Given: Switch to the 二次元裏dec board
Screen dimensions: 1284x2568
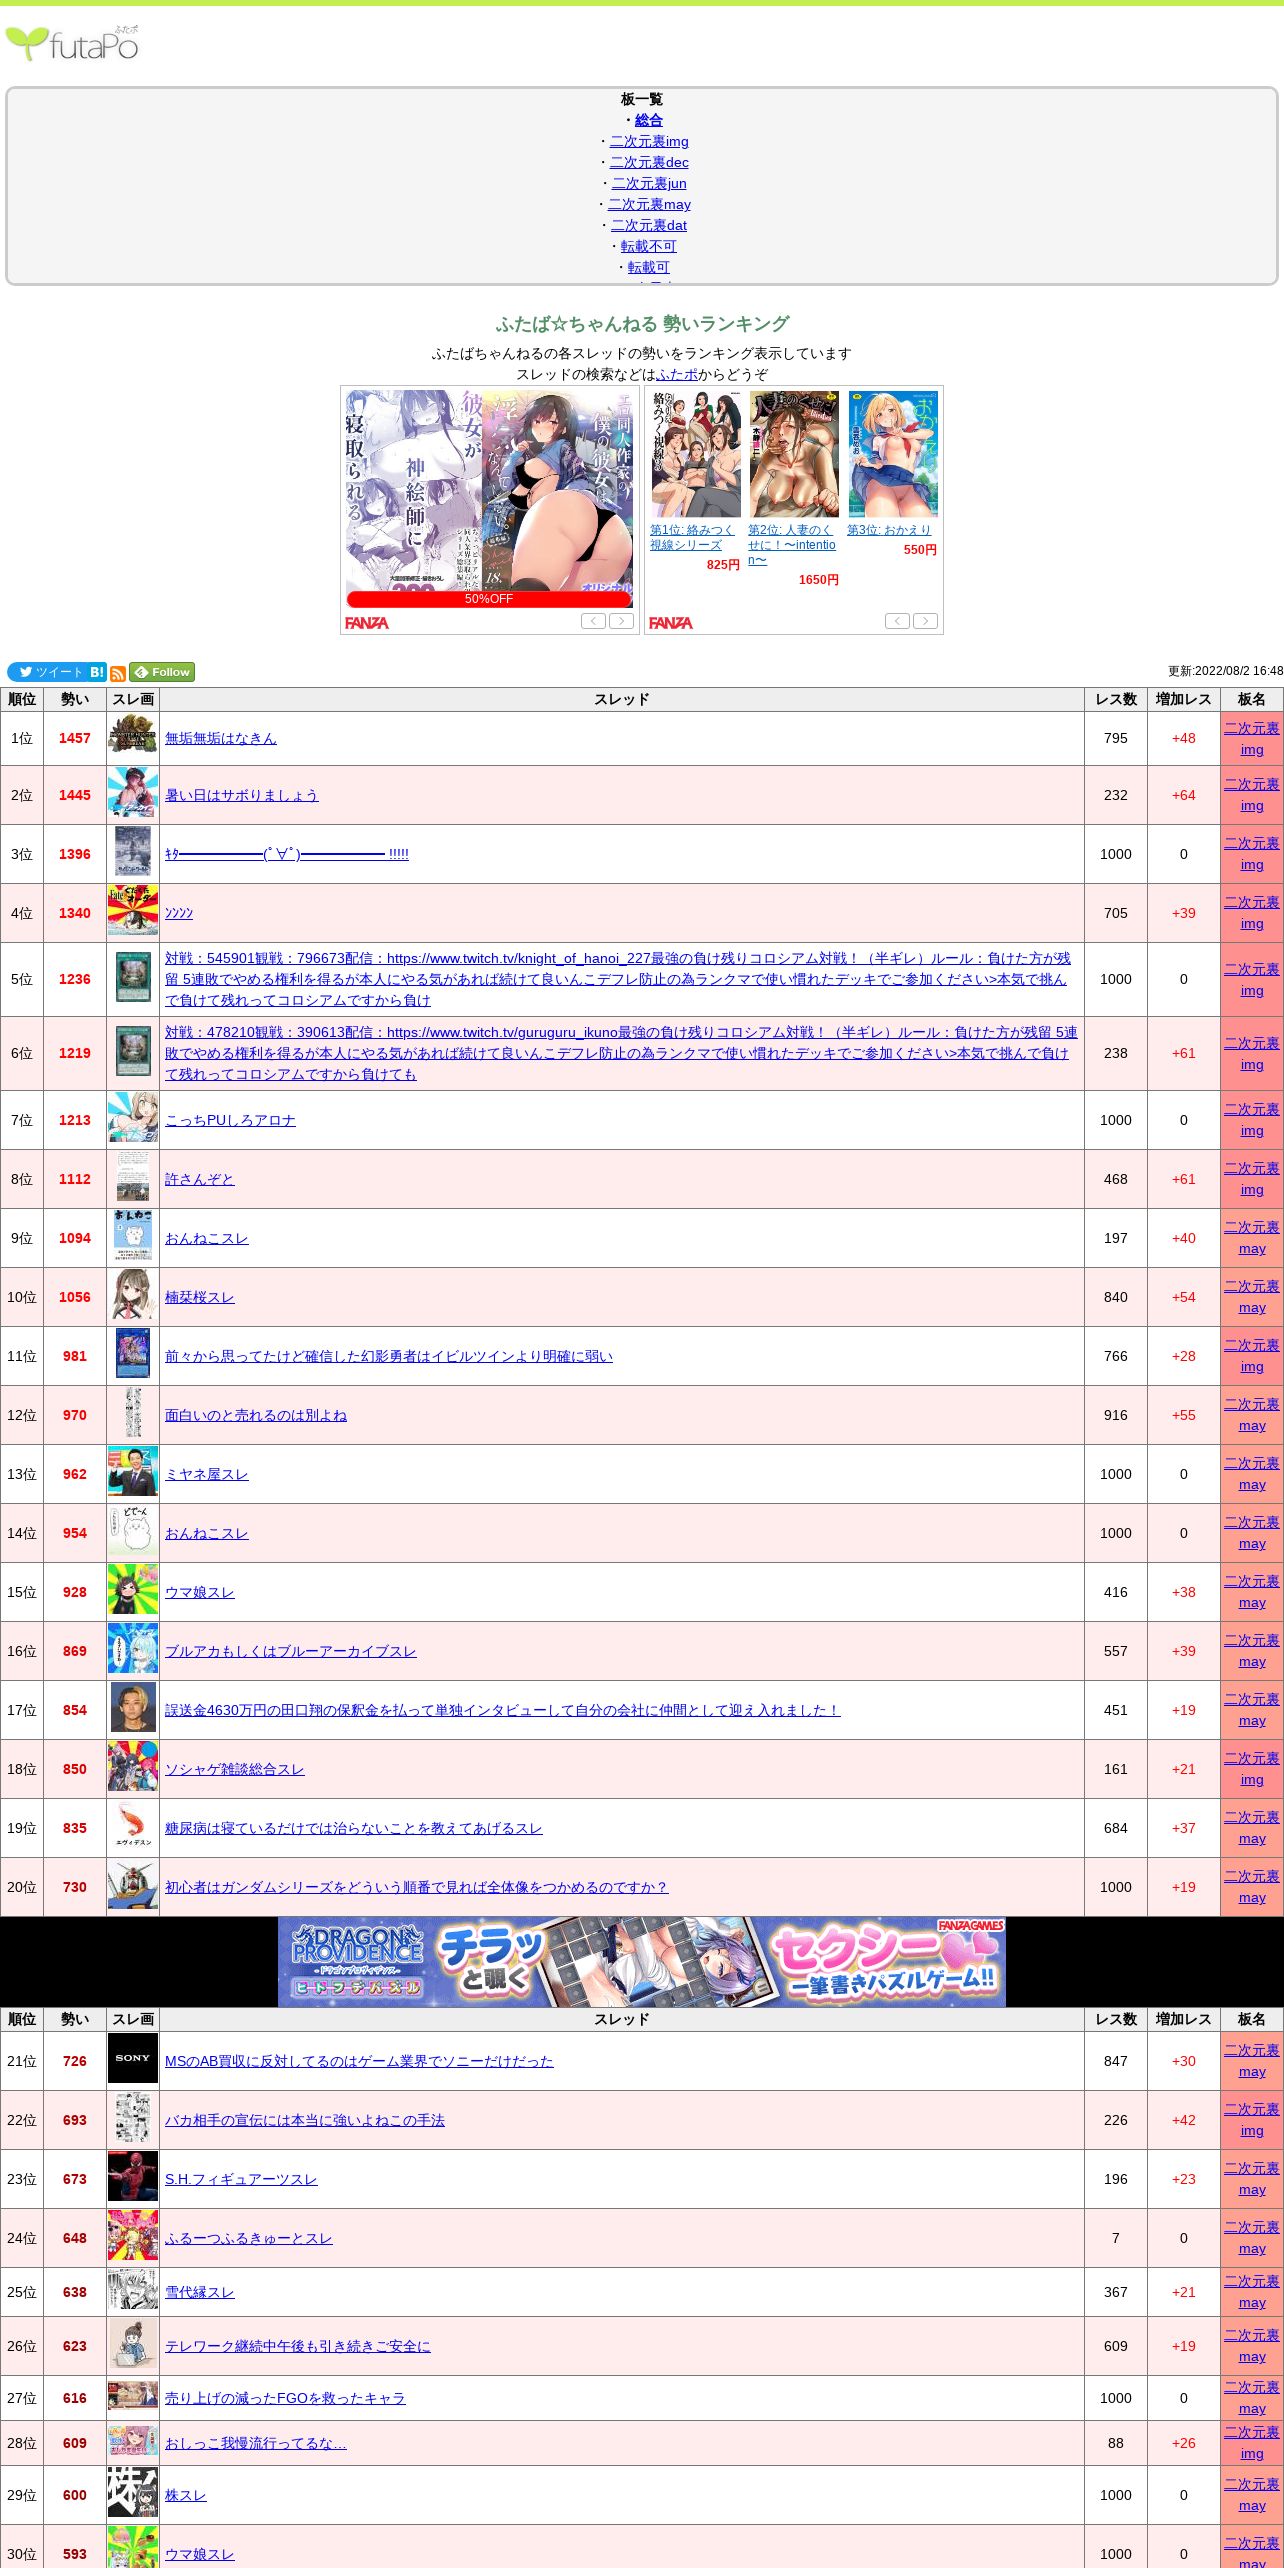Looking at the screenshot, I should tap(649, 162).
